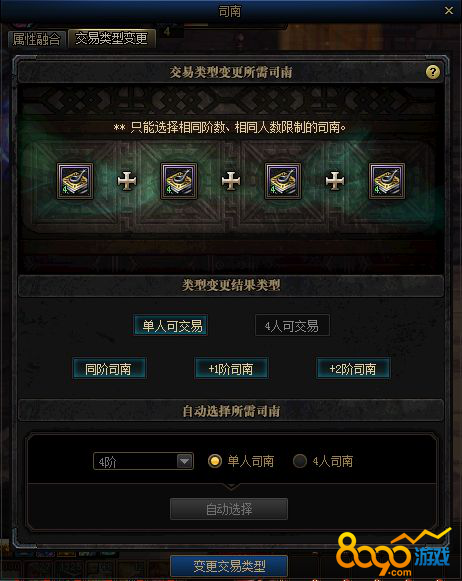Click the 变更交易类型 button

coord(229,566)
